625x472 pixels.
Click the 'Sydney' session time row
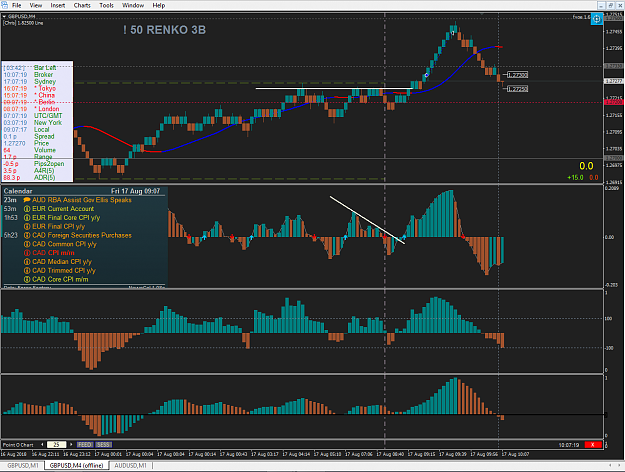click(37, 81)
